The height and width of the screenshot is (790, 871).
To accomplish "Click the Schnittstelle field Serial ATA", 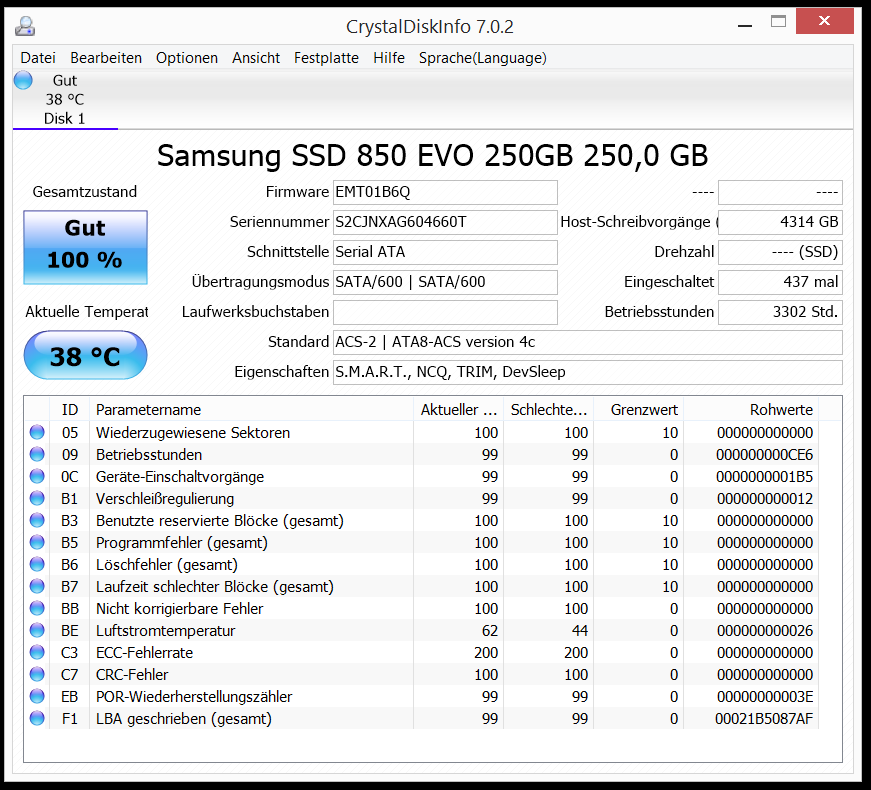I will (x=445, y=252).
